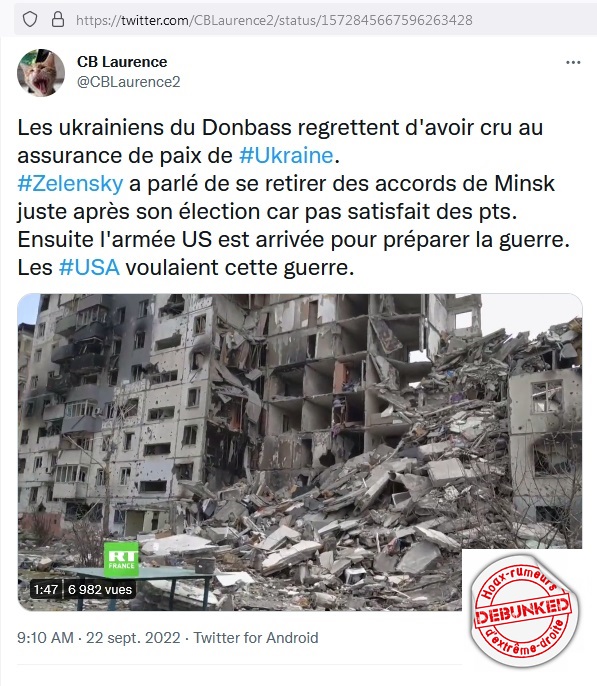597x686 pixels.
Task: Click the 6 982 vues view count
Action: 100,589
